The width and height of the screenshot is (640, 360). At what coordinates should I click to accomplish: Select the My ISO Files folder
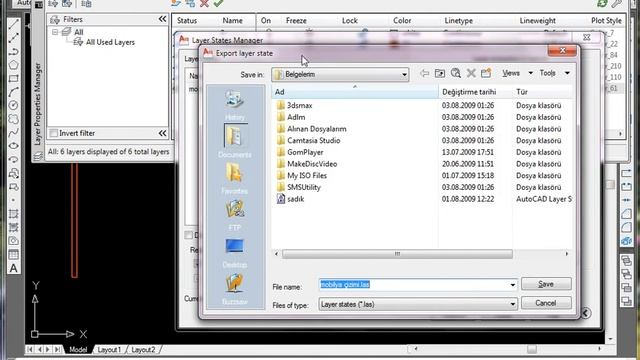[x=307, y=176]
